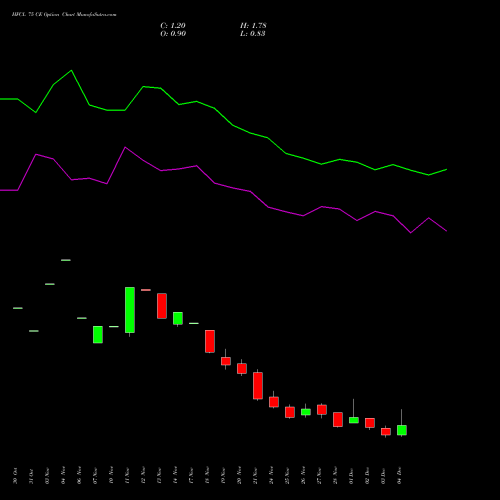
Task: Click the green candle on 01 Dec
Action: pyautogui.click(x=354, y=420)
